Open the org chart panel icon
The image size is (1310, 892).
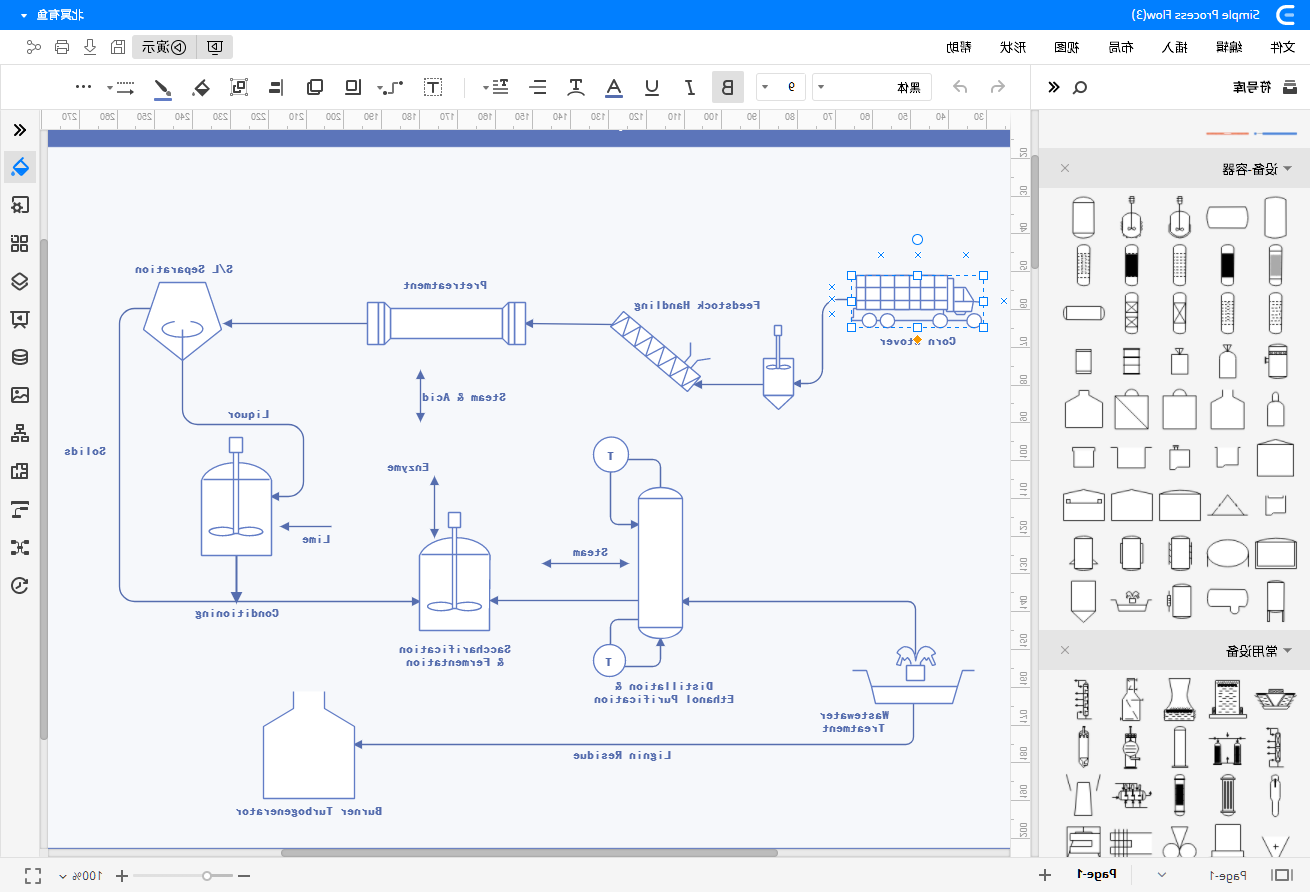pyautogui.click(x=19, y=433)
